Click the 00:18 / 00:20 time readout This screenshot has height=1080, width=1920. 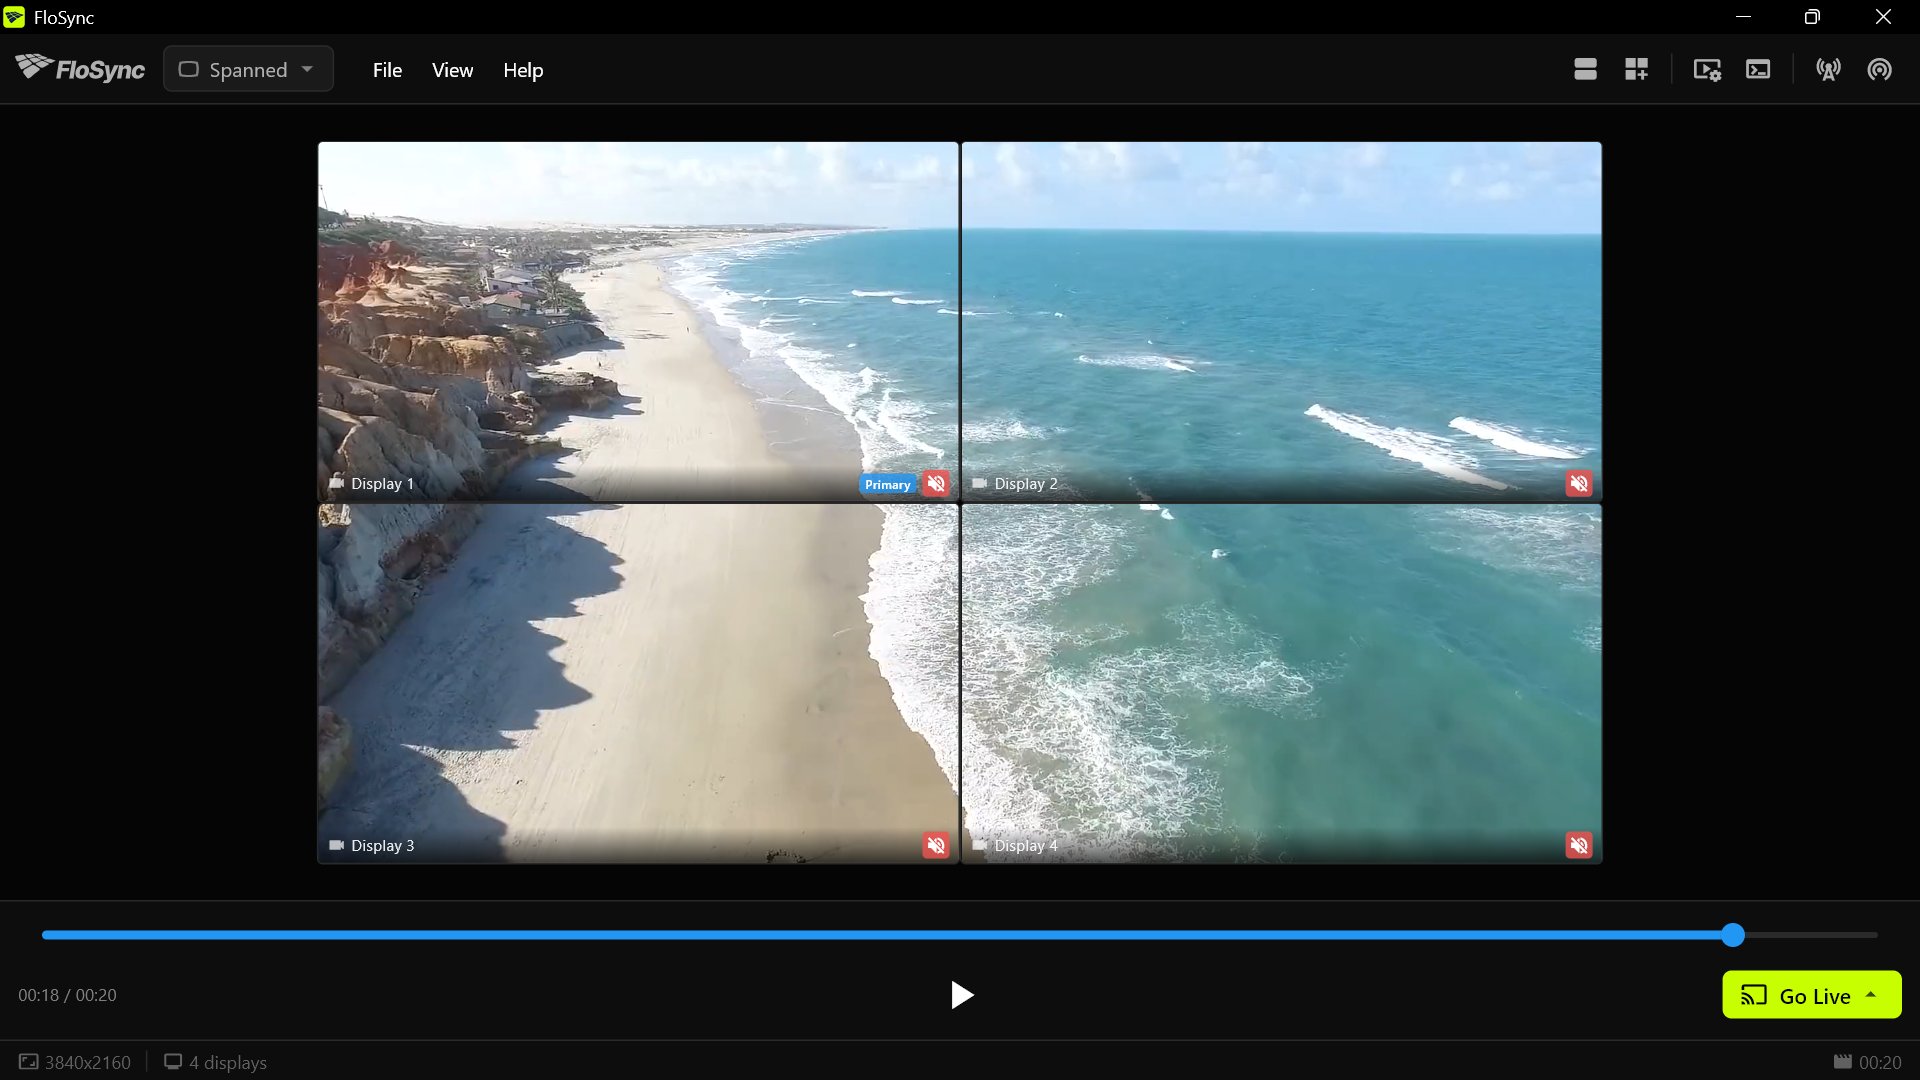[x=67, y=995]
